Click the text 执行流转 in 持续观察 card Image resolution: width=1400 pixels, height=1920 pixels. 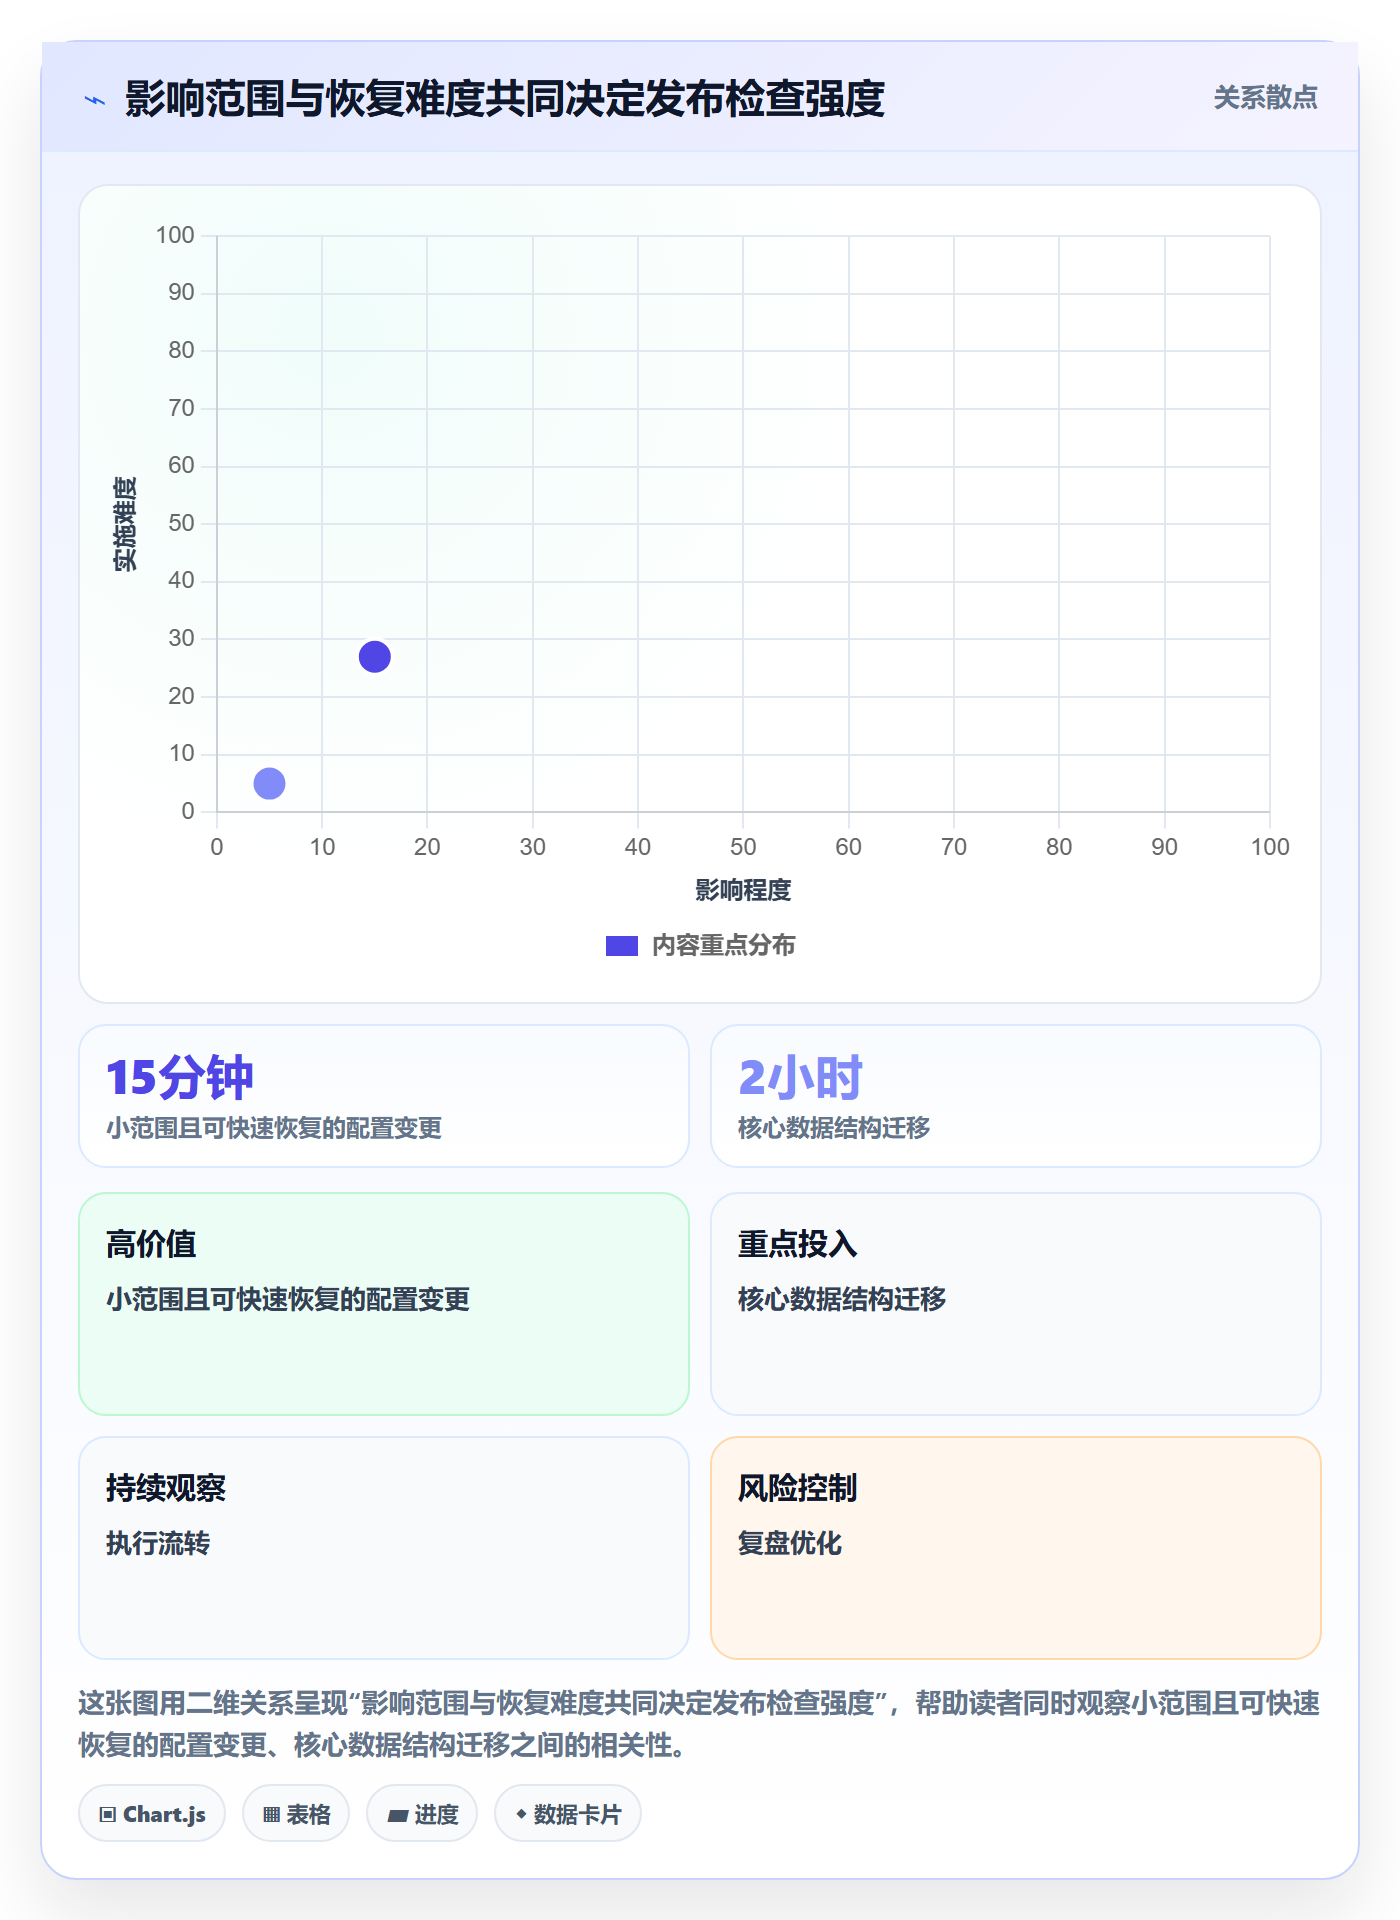tap(158, 1543)
